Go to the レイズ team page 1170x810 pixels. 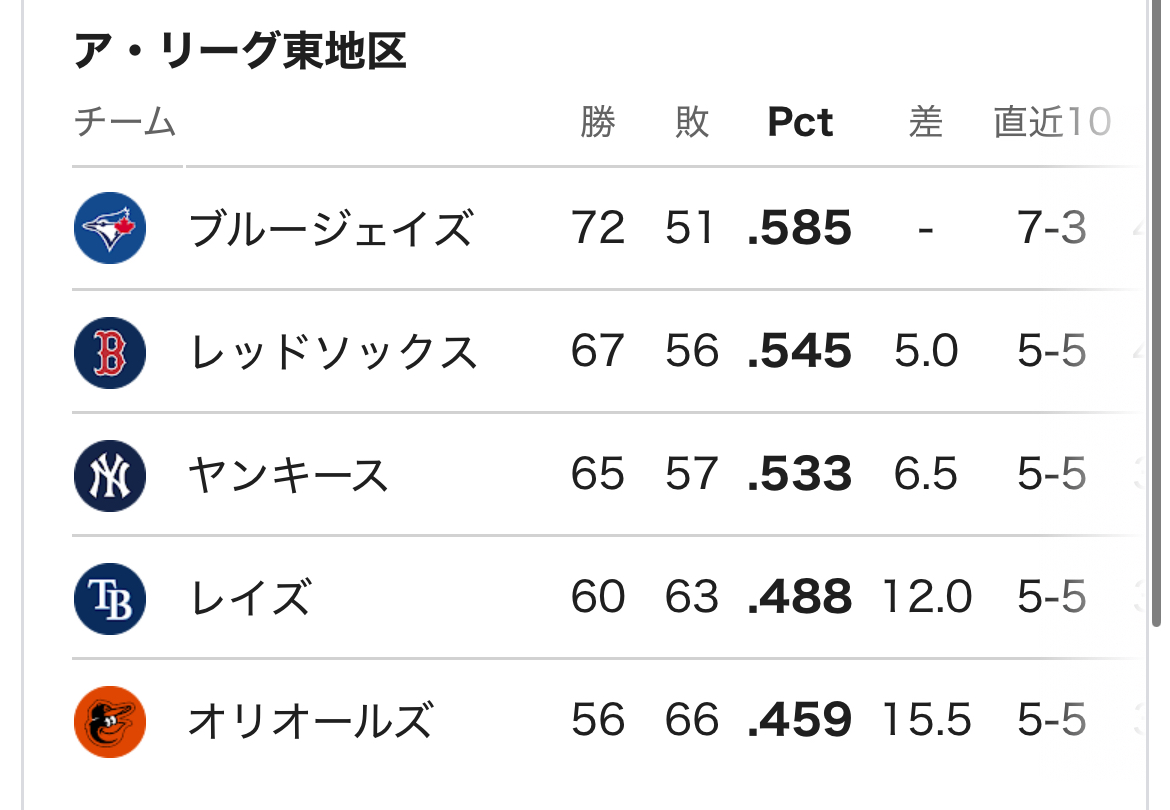(250, 598)
